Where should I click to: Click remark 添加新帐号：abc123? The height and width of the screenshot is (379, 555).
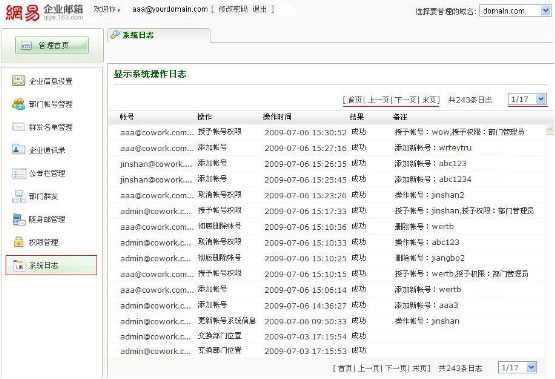click(430, 163)
